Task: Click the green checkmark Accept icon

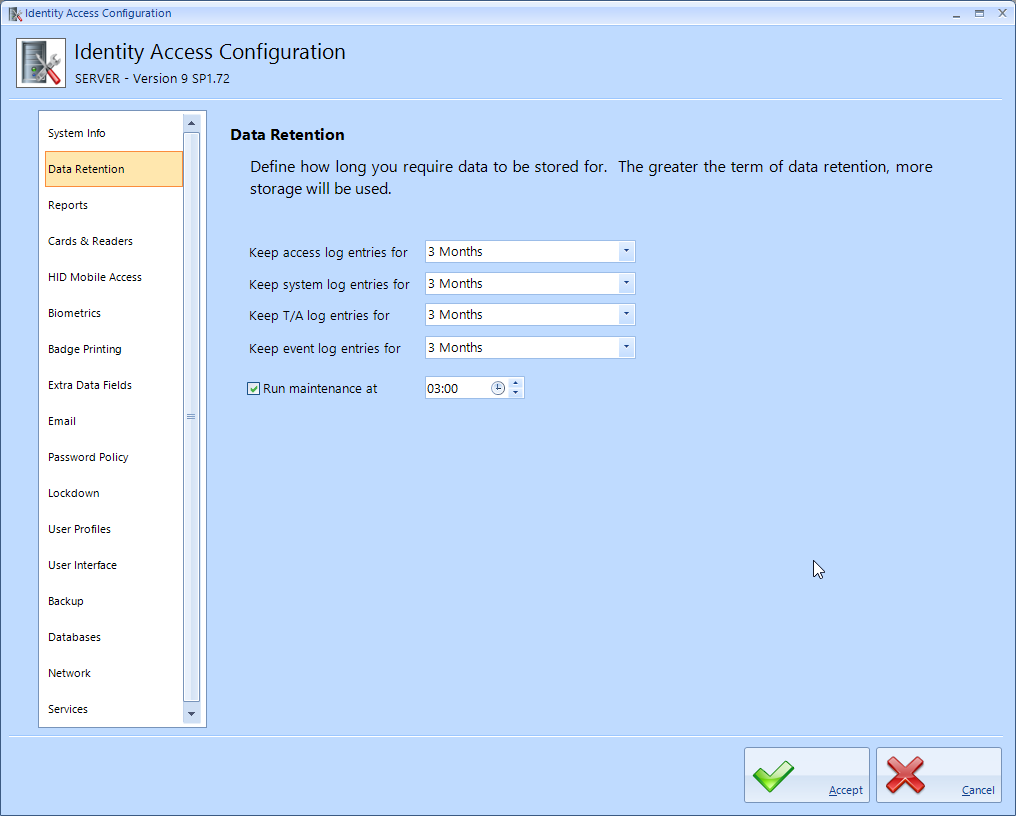Action: [773, 776]
